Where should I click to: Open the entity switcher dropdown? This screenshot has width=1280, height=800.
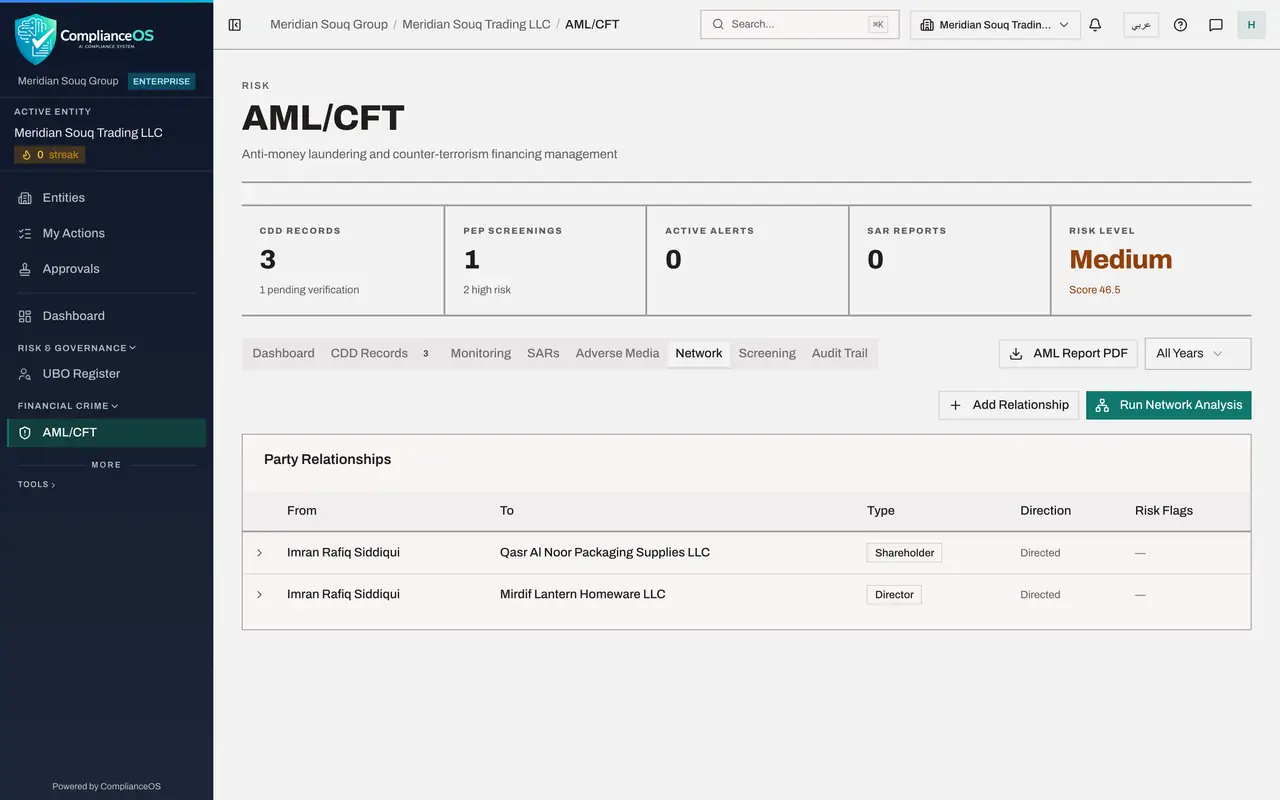click(x=995, y=25)
